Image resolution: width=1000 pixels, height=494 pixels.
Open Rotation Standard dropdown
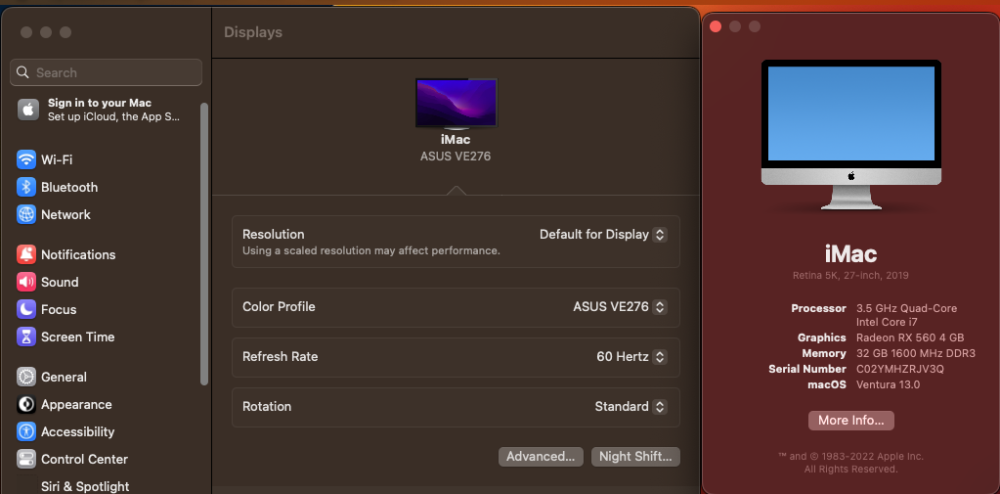pyautogui.click(x=631, y=406)
